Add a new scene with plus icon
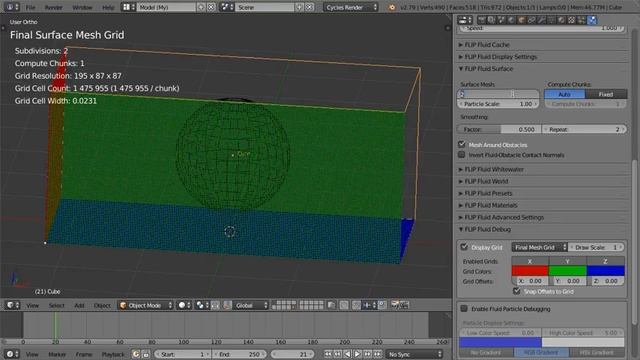 click(x=300, y=7)
